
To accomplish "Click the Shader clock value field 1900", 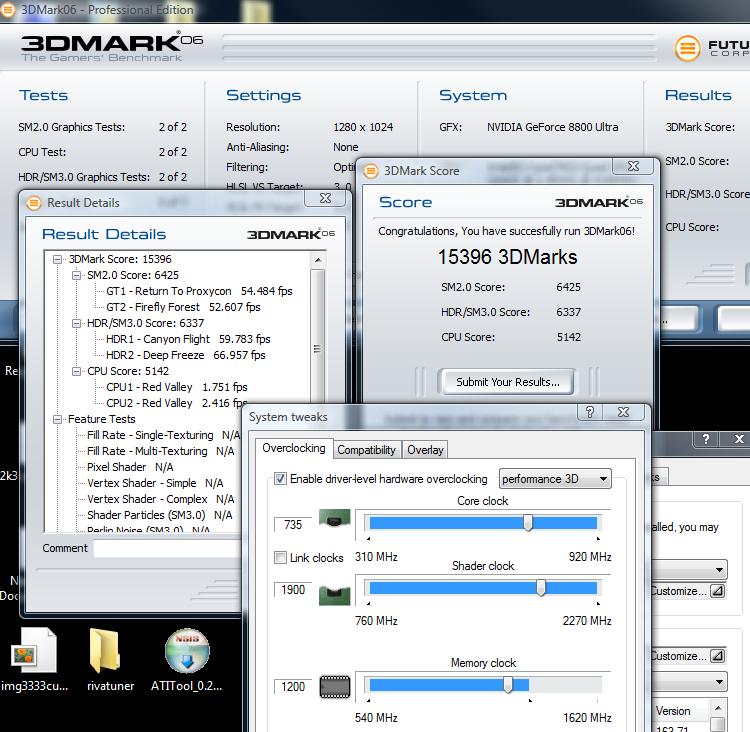I will coord(293,589).
